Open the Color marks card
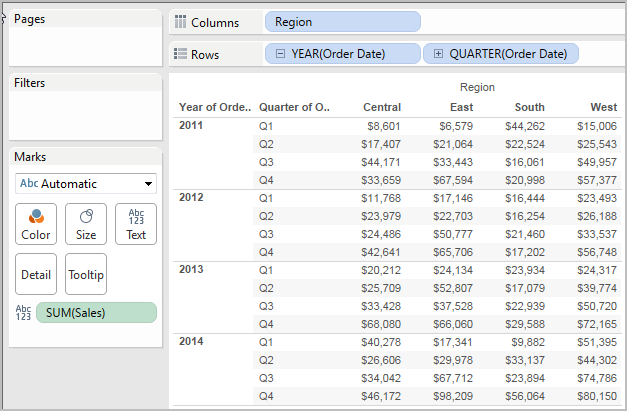Viewport: 627px width, 411px height. click(36, 224)
